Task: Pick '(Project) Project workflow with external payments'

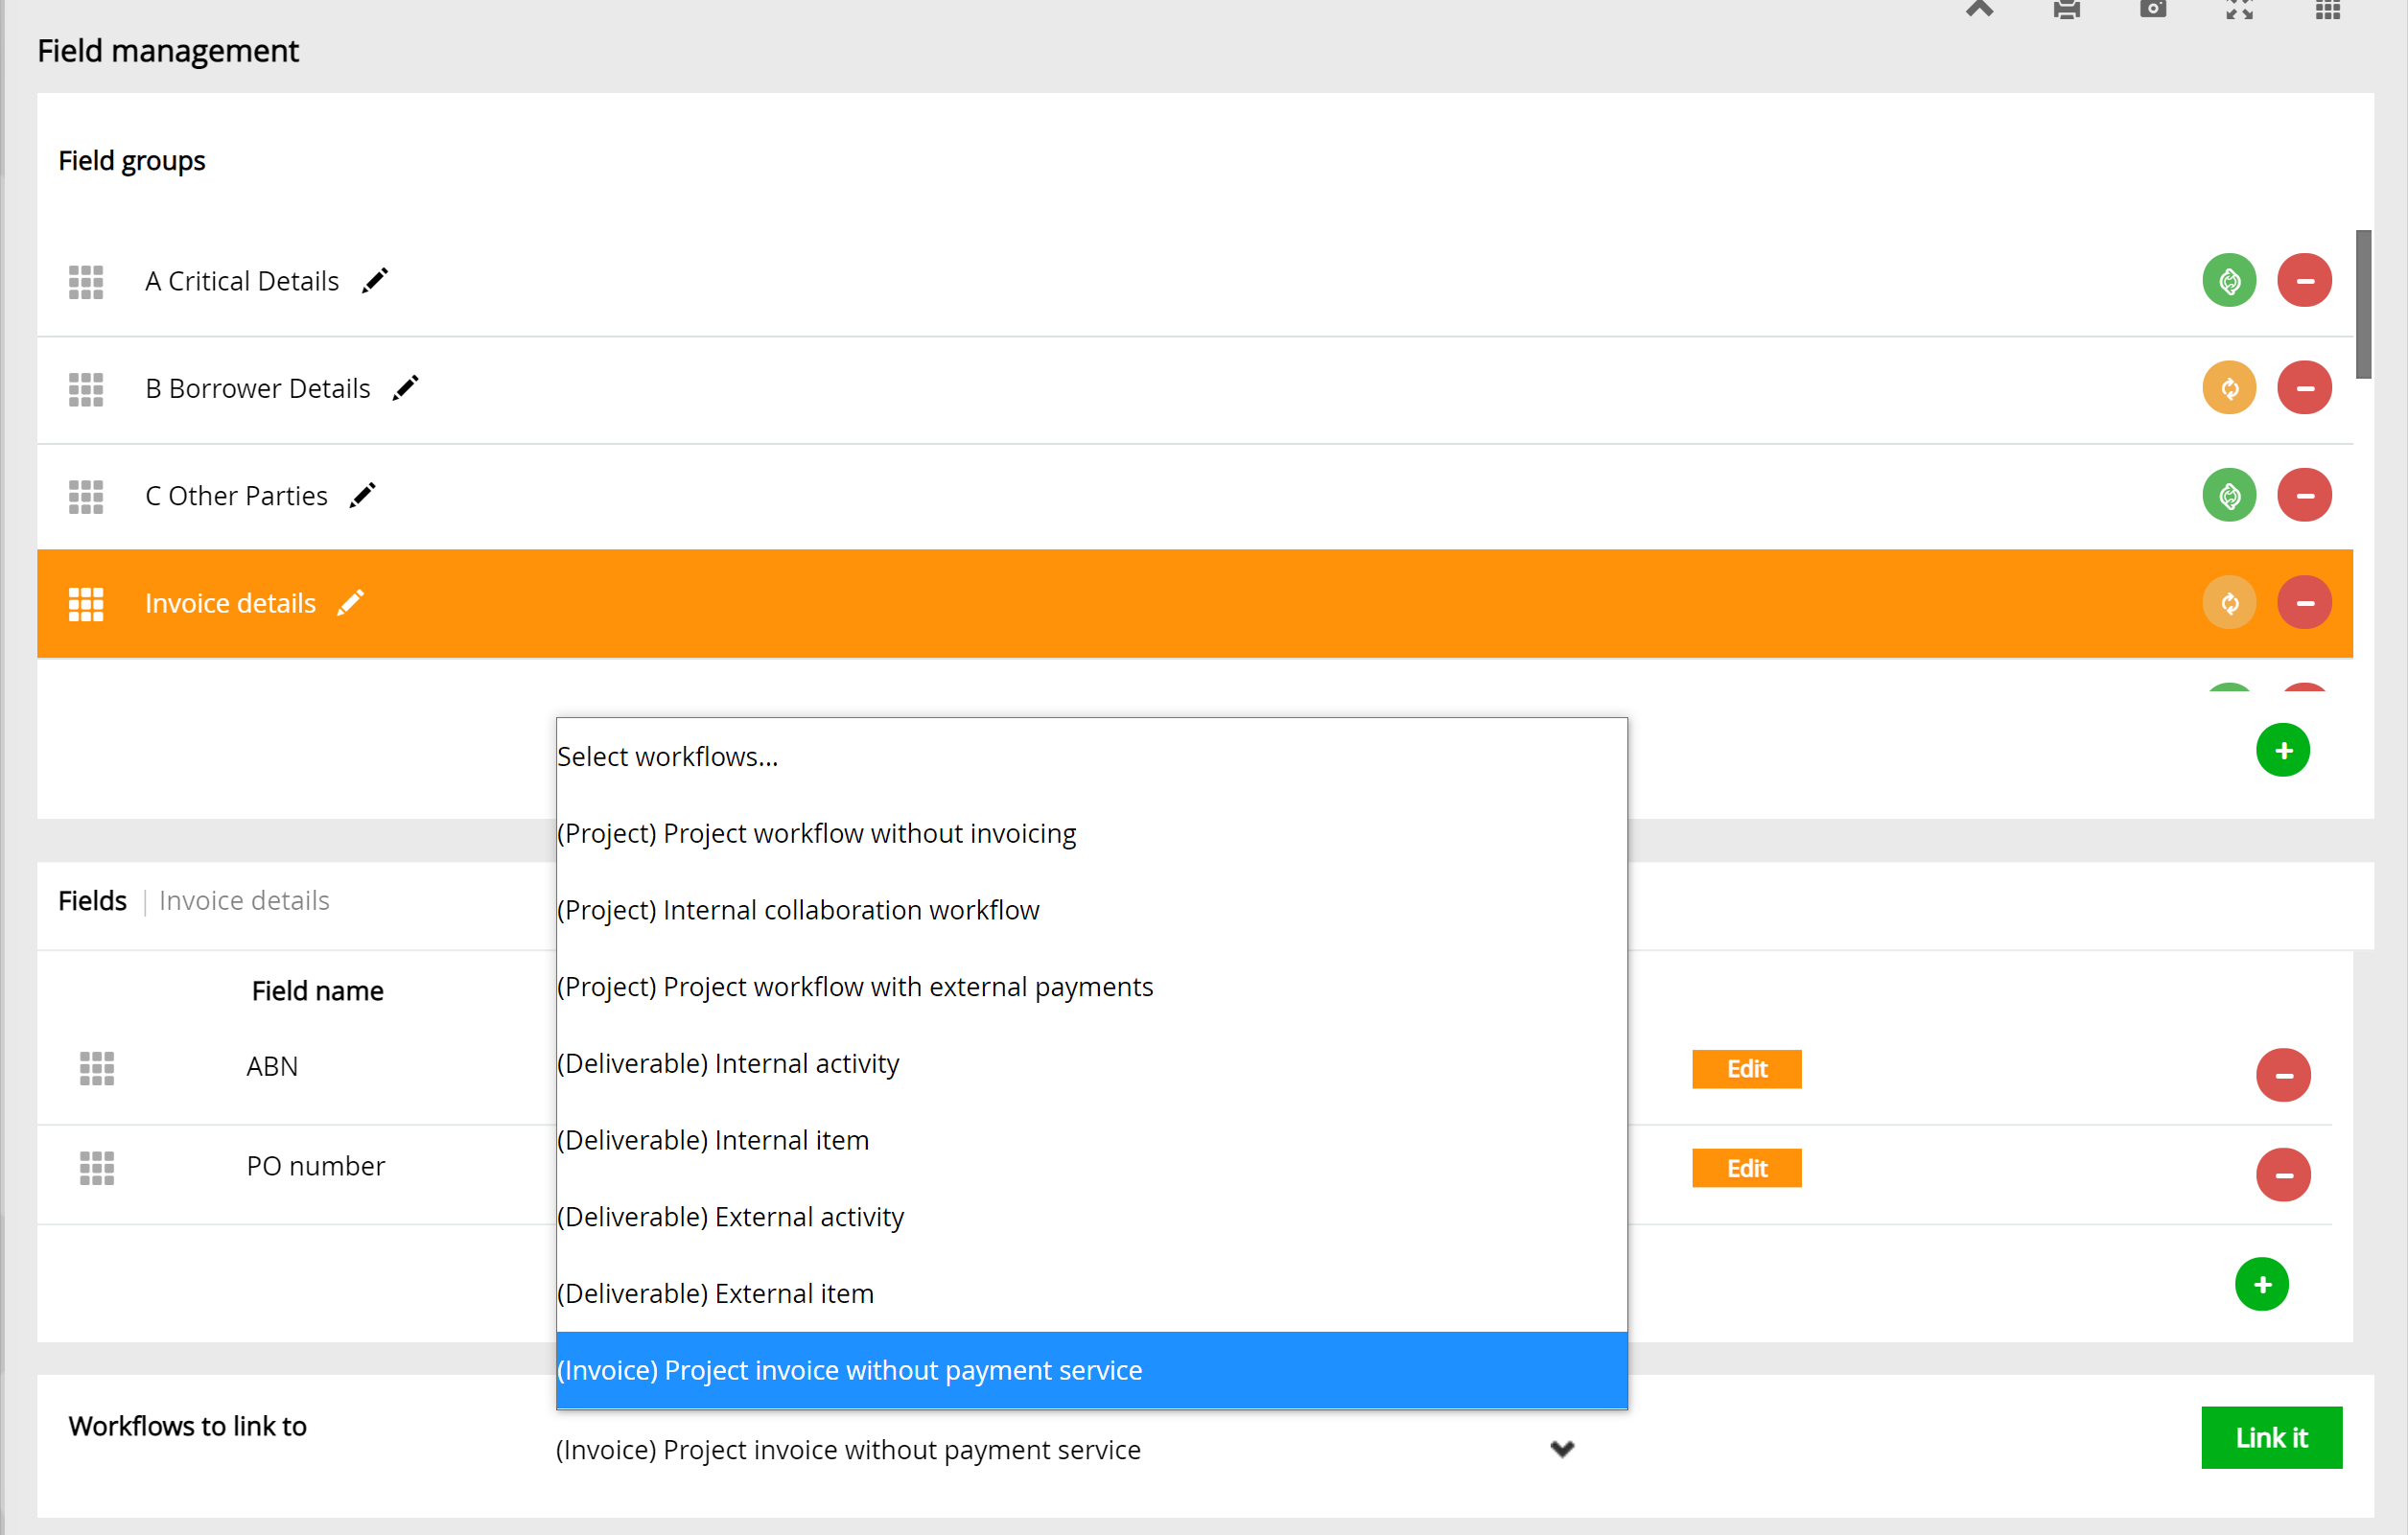Action: [1091, 987]
